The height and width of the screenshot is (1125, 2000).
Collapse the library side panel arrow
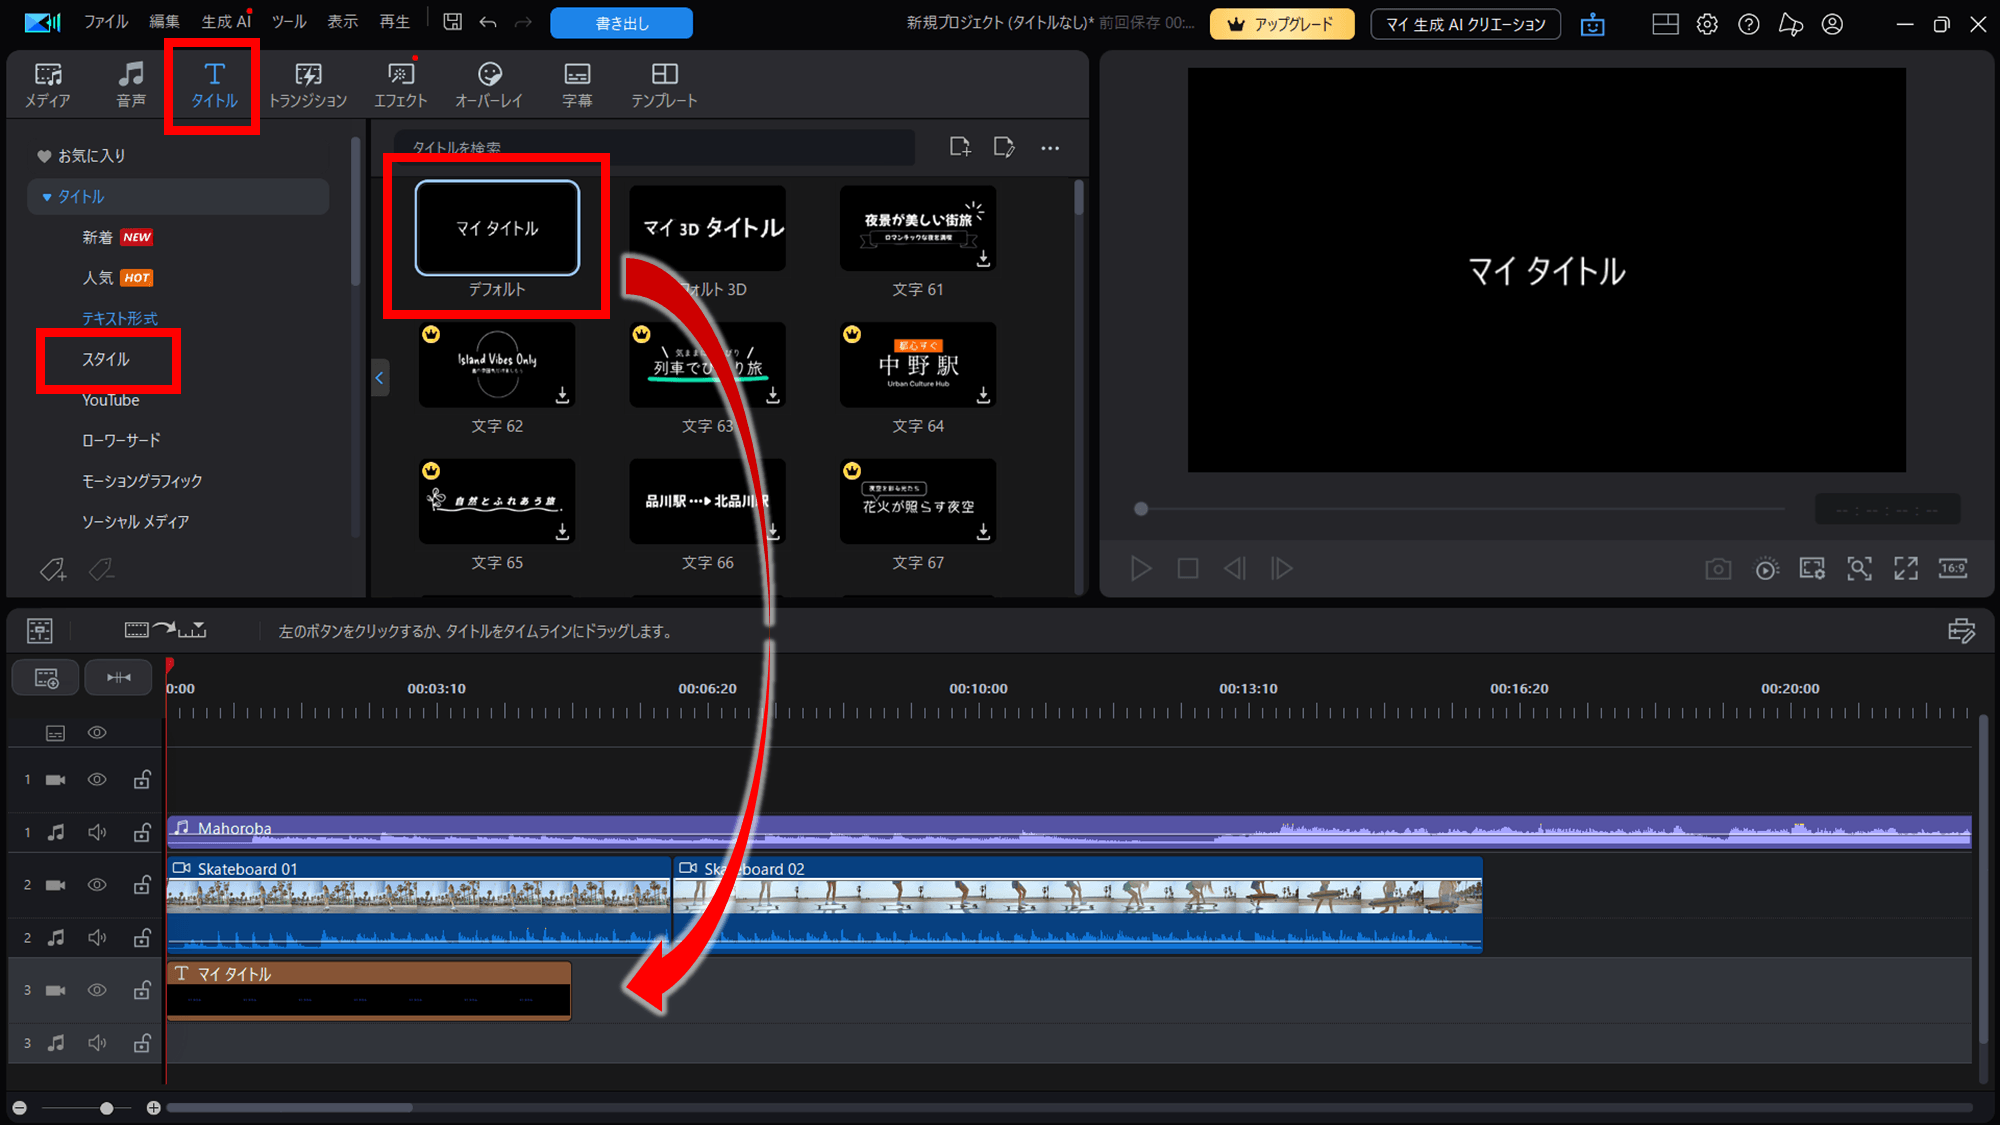point(379,378)
